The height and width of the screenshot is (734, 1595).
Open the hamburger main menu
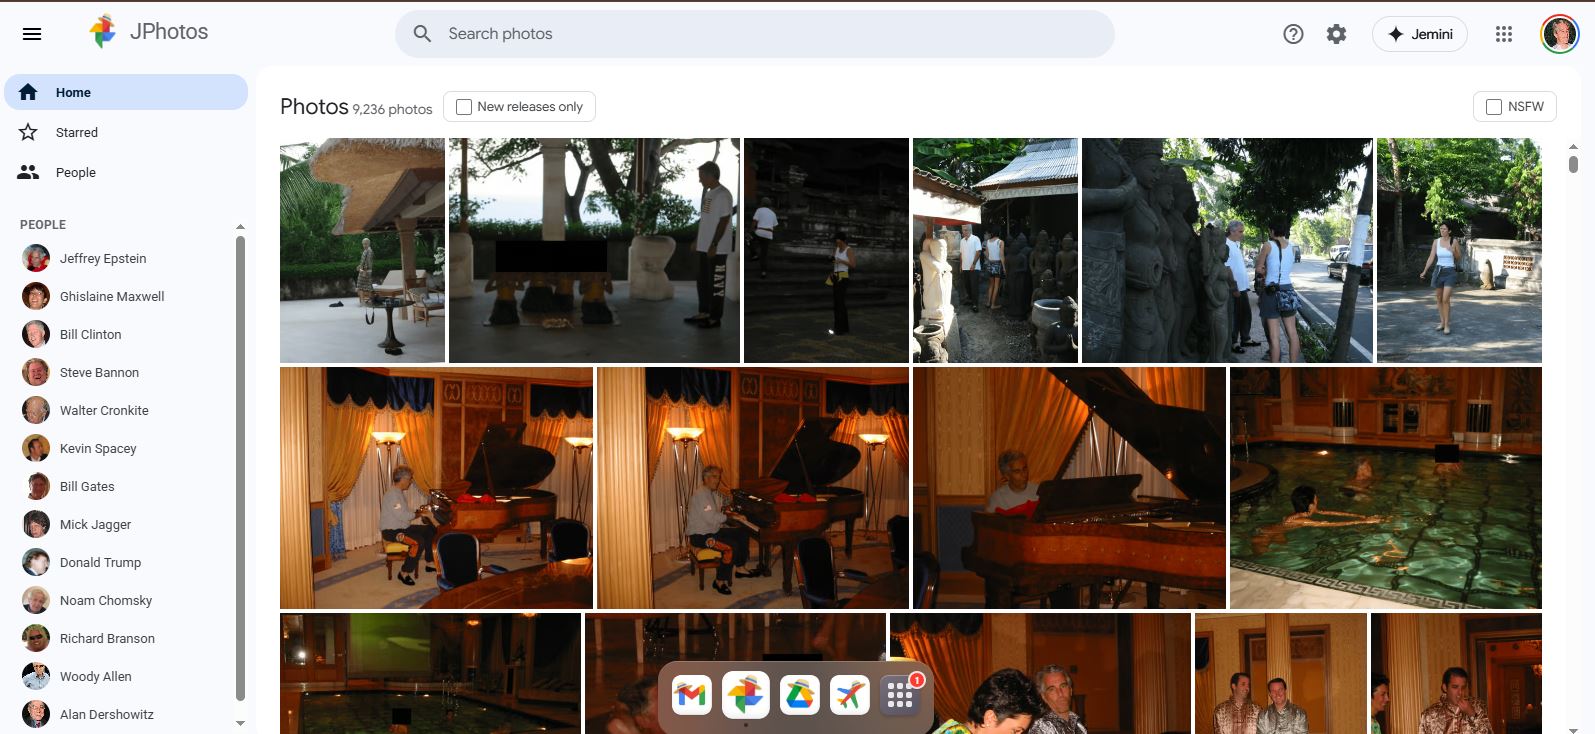click(x=32, y=34)
